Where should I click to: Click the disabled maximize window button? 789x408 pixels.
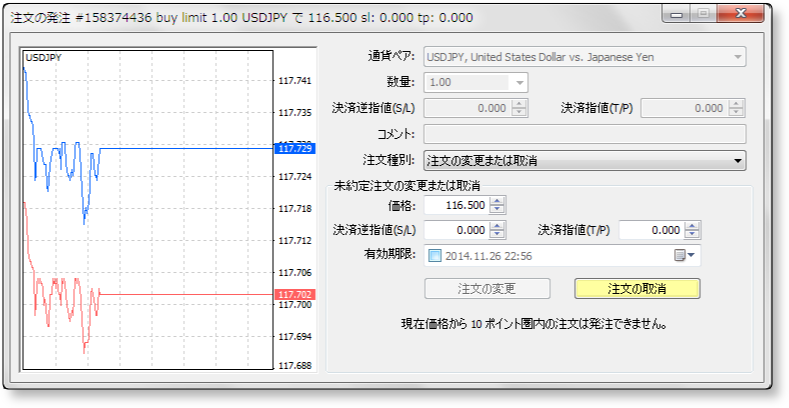703,14
